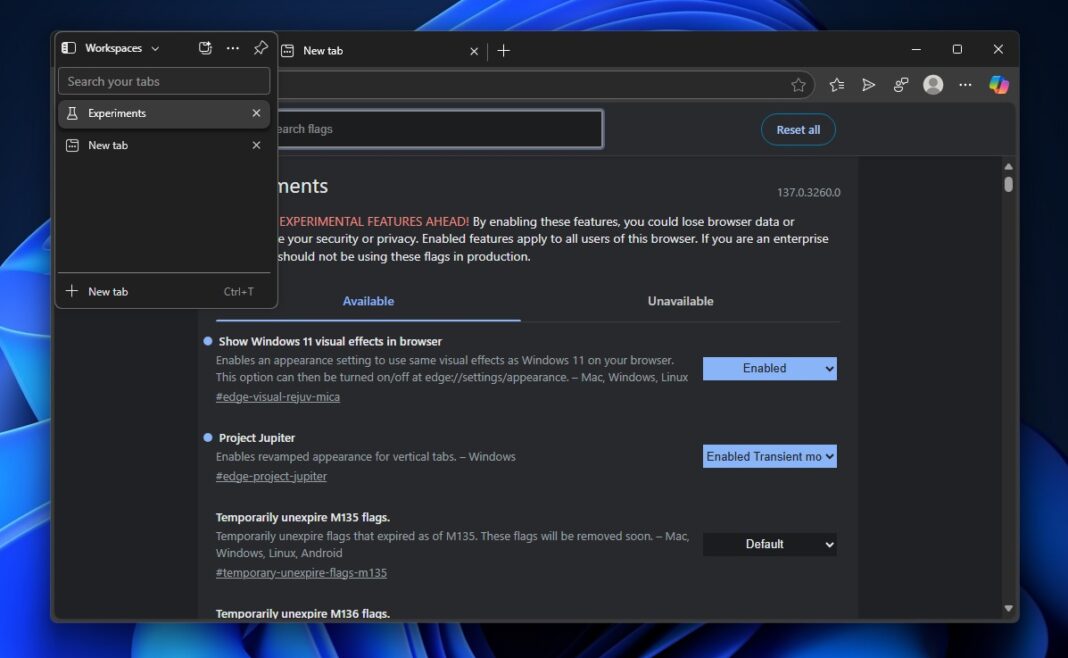The height and width of the screenshot is (658, 1068).
Task: Click the tab actions icon in the Workspaces panel
Action: [x=204, y=47]
